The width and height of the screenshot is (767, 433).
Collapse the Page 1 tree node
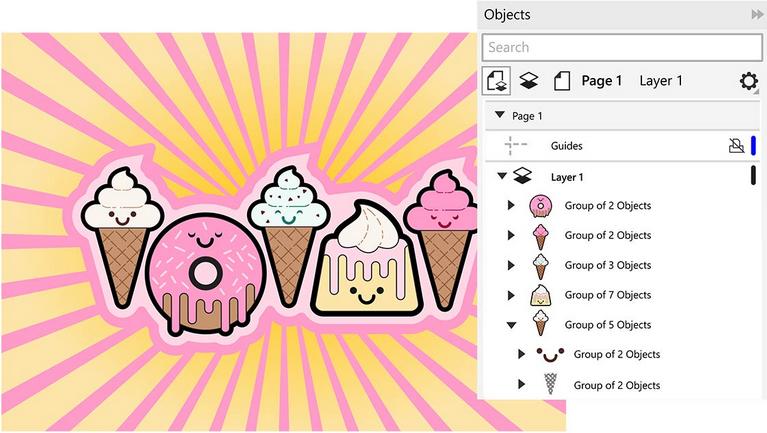499,115
